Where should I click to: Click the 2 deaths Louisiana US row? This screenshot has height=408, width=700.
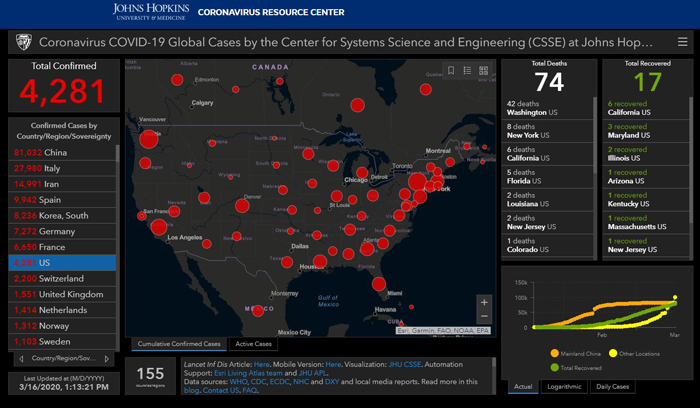click(x=547, y=200)
